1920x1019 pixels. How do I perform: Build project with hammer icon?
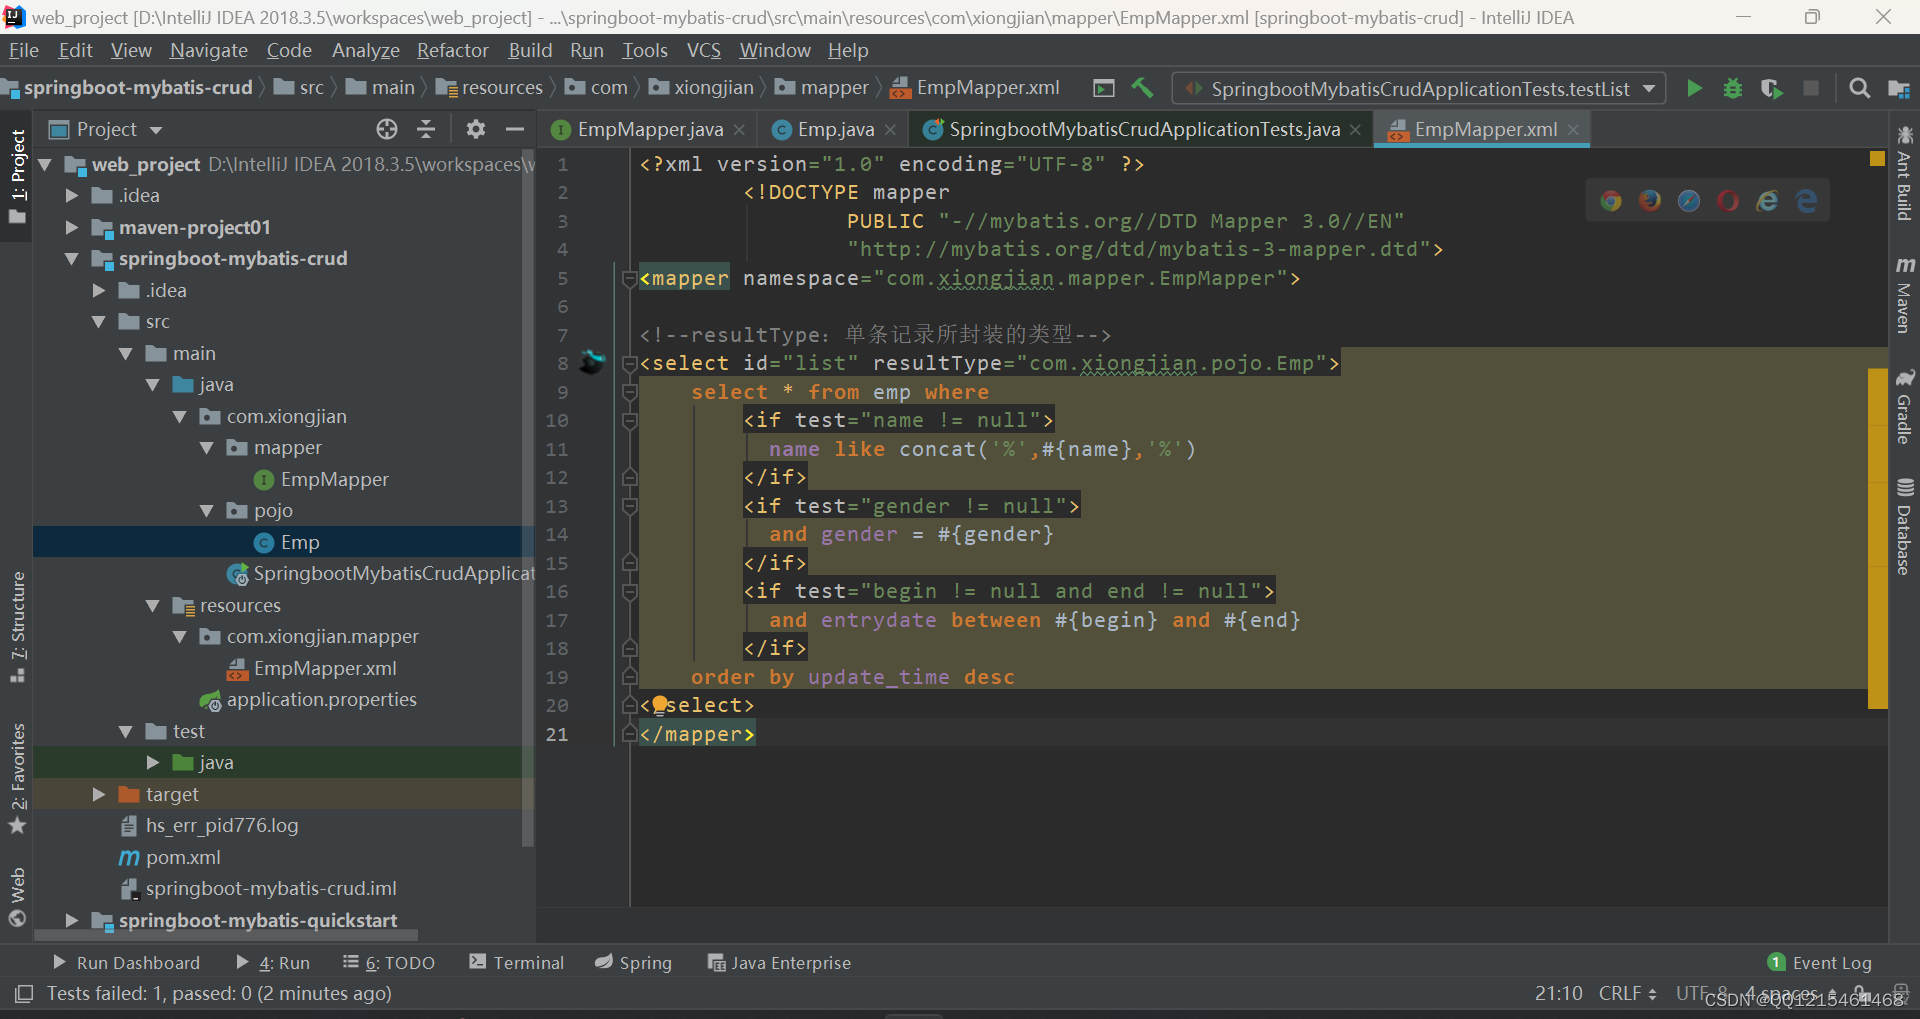[x=1142, y=88]
